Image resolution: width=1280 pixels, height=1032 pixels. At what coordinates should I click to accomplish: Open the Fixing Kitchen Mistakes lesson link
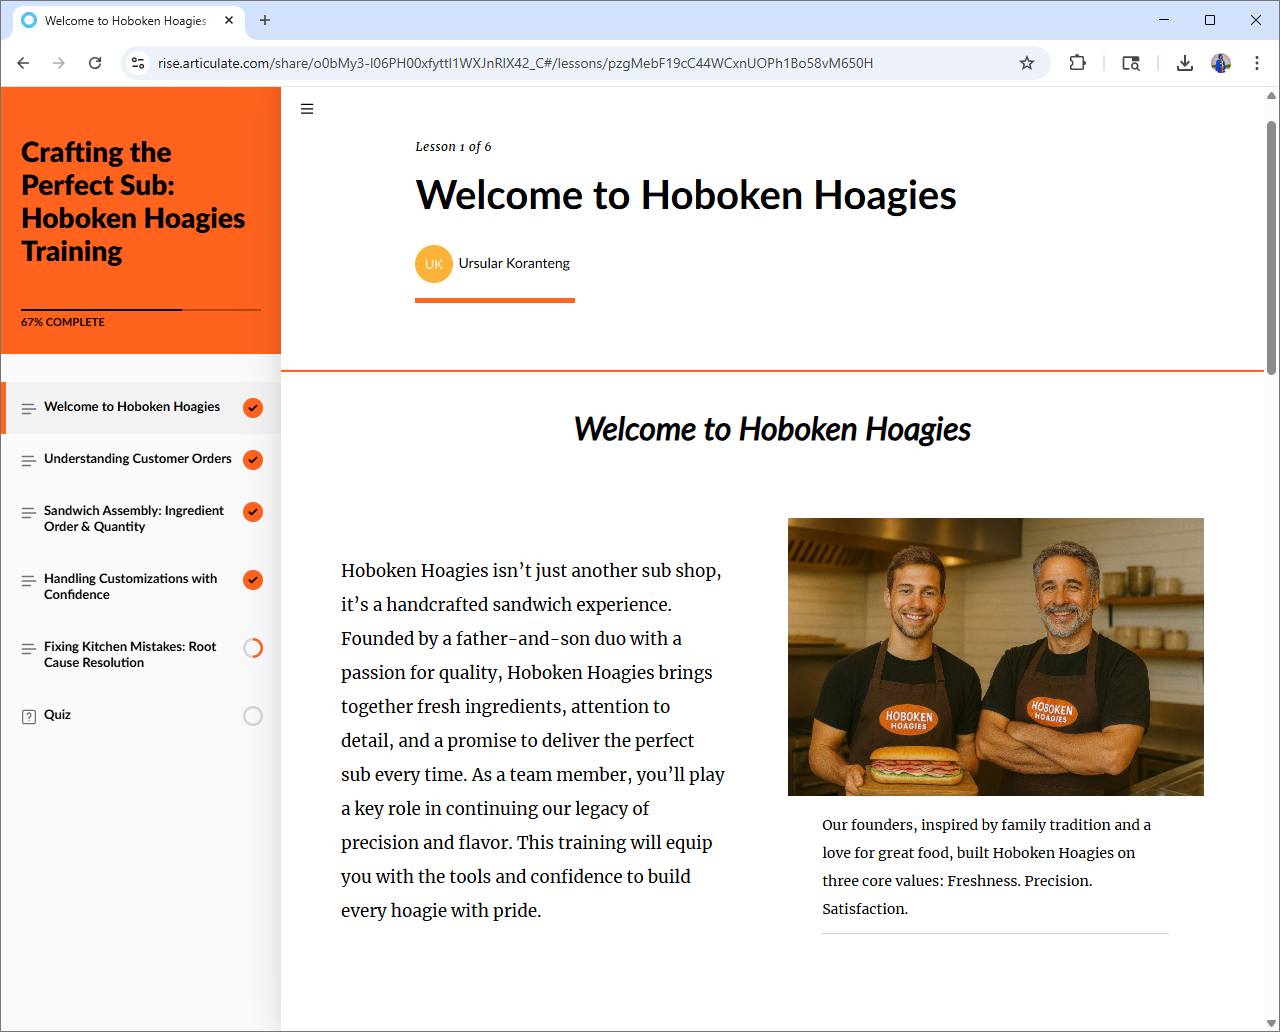(x=130, y=654)
